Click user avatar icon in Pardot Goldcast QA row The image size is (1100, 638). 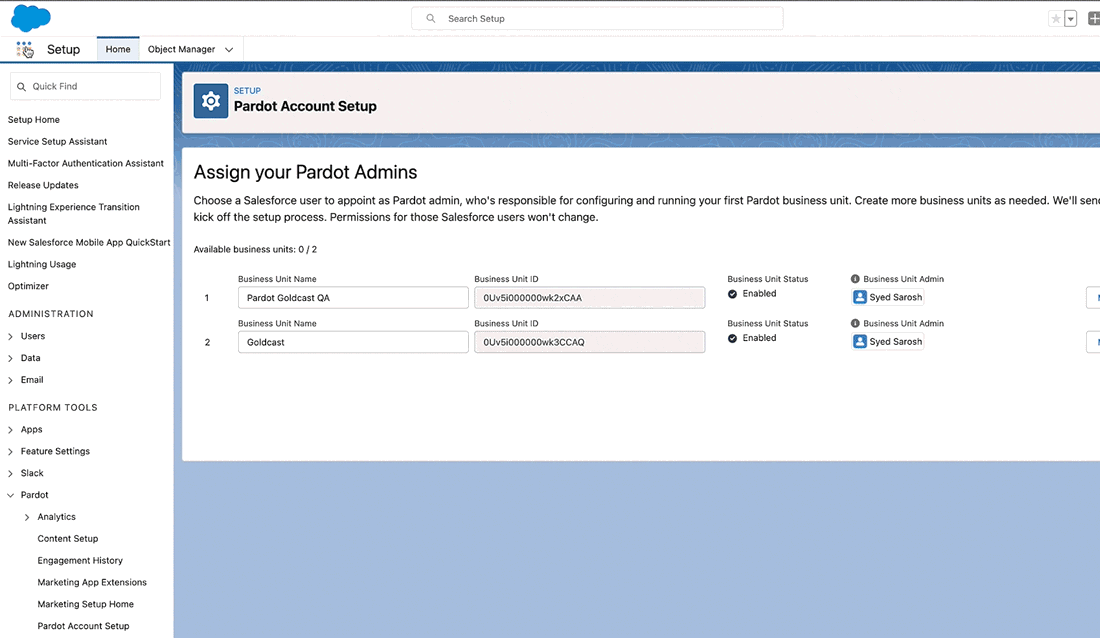point(860,297)
